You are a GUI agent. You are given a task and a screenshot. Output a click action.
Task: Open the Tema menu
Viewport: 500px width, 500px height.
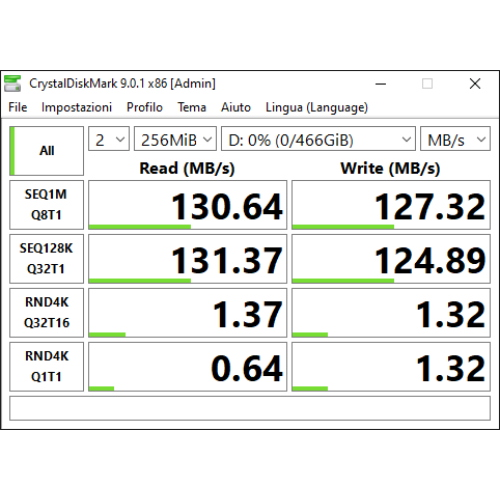point(192,107)
